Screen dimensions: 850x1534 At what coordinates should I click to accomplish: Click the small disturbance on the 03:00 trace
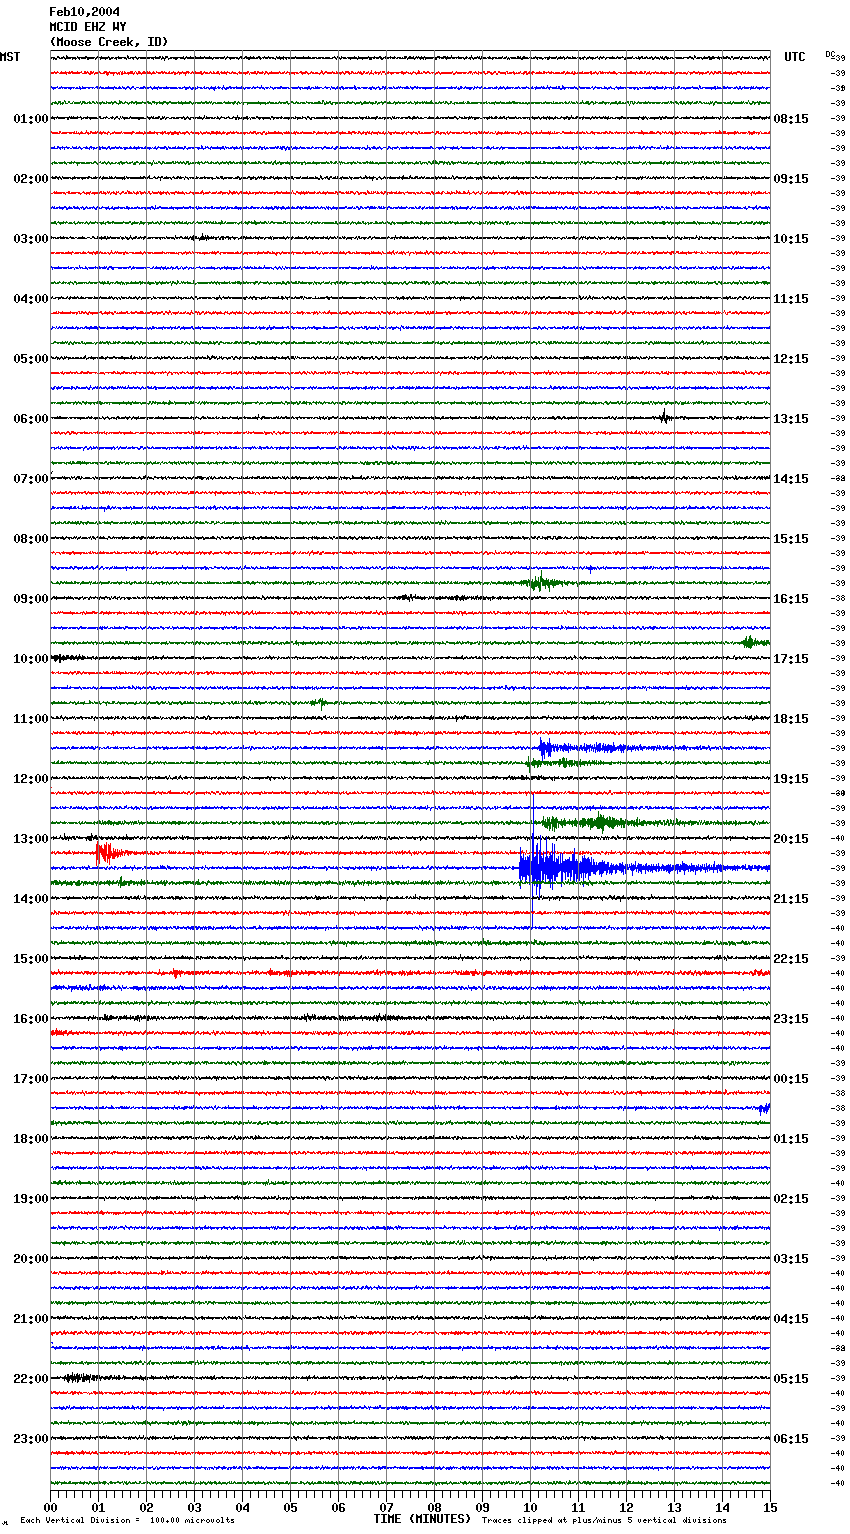[x=201, y=238]
